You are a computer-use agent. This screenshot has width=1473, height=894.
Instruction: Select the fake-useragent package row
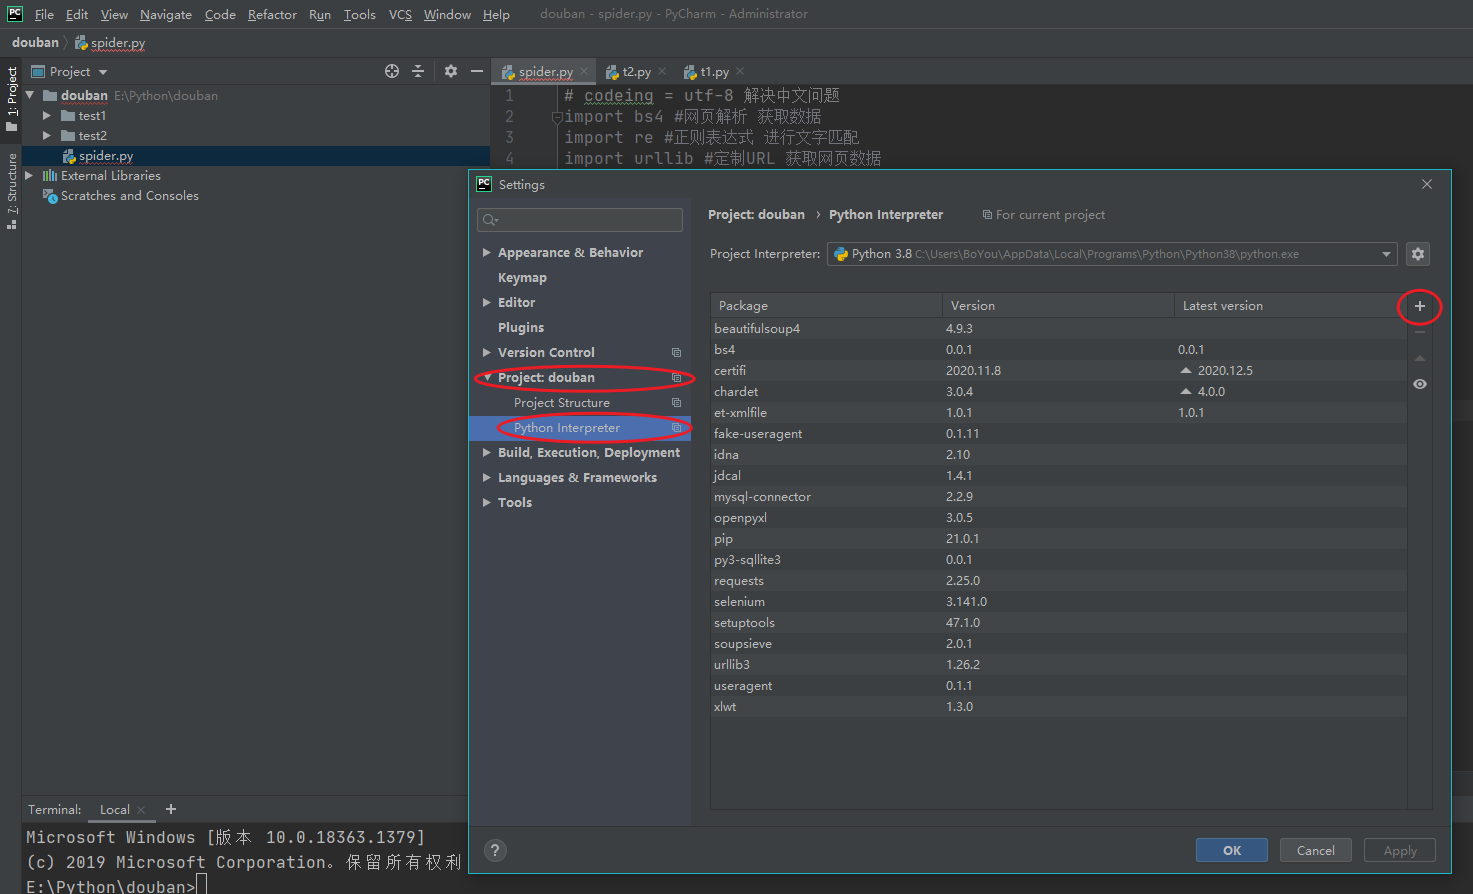[x=1058, y=434]
